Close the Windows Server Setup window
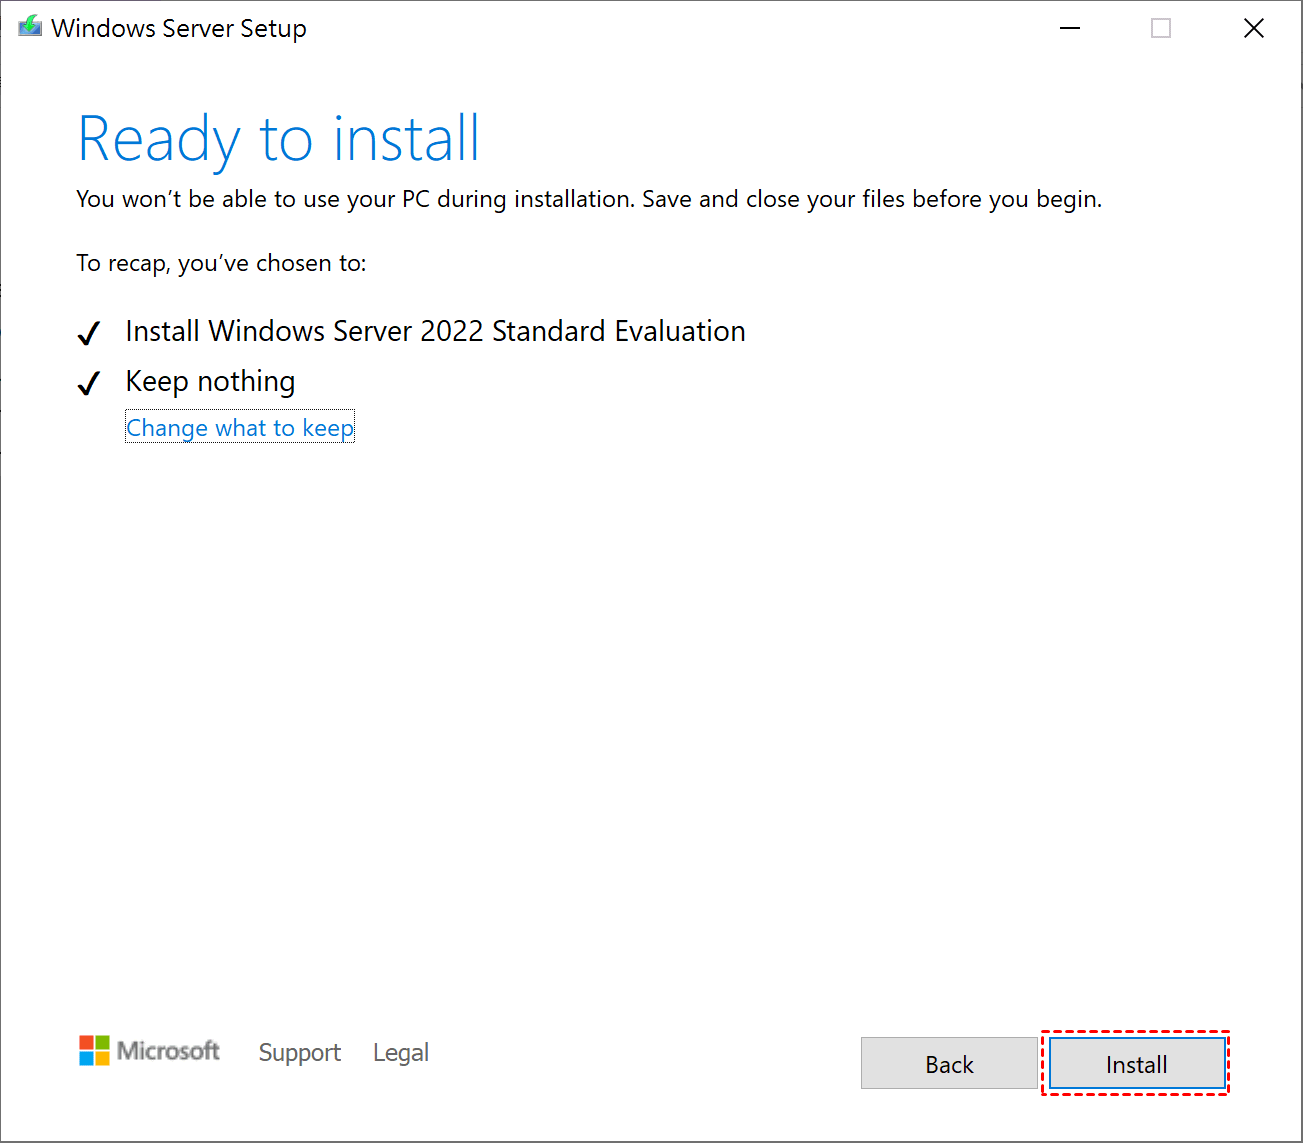The image size is (1303, 1143). point(1254,28)
